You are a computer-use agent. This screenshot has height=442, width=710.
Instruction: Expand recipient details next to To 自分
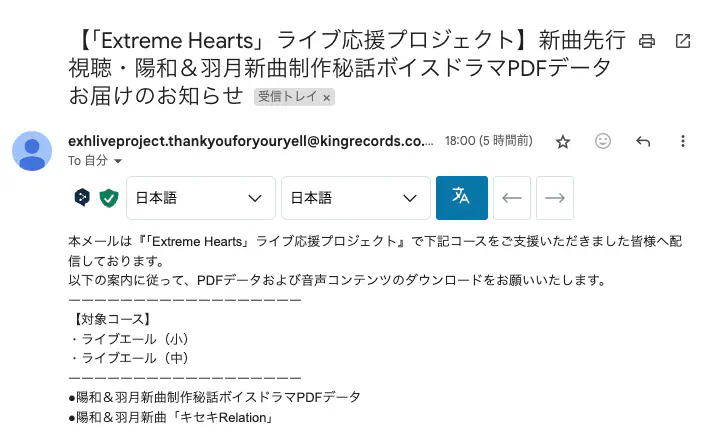(x=118, y=161)
